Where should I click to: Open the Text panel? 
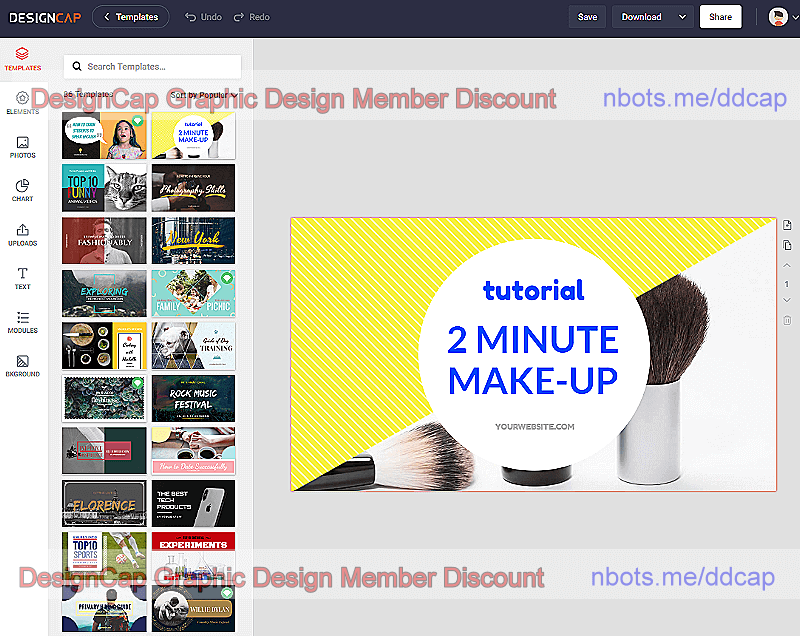22,277
